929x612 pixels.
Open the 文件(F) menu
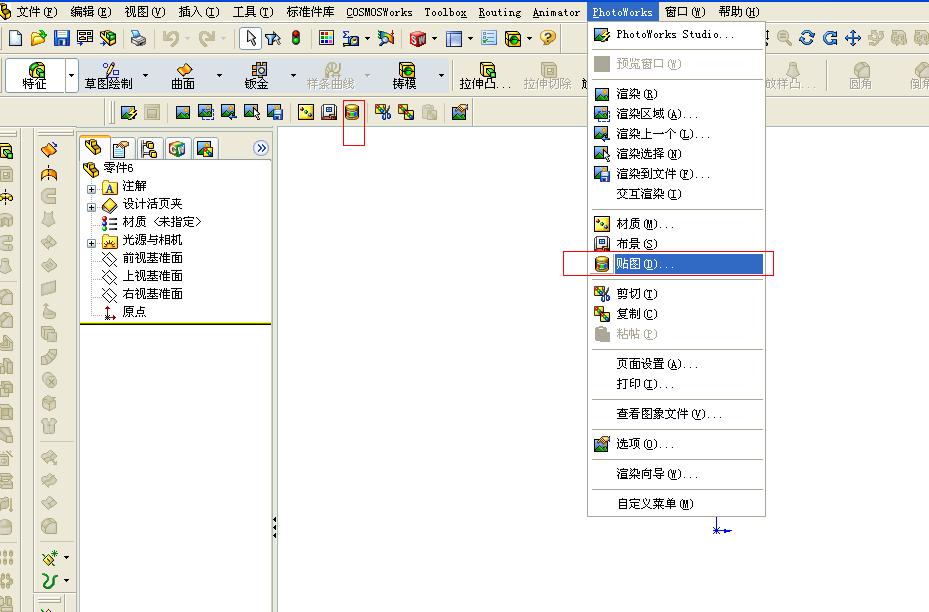(x=36, y=11)
